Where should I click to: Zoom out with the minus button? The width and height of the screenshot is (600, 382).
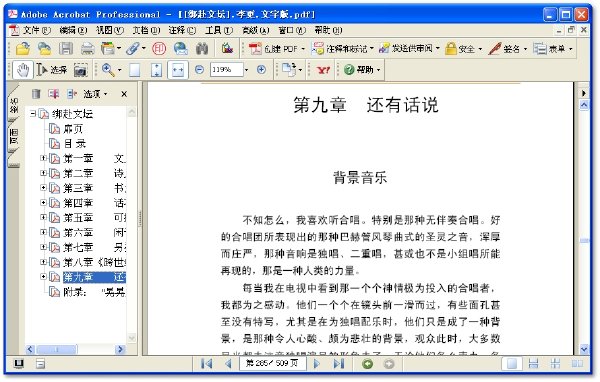199,70
